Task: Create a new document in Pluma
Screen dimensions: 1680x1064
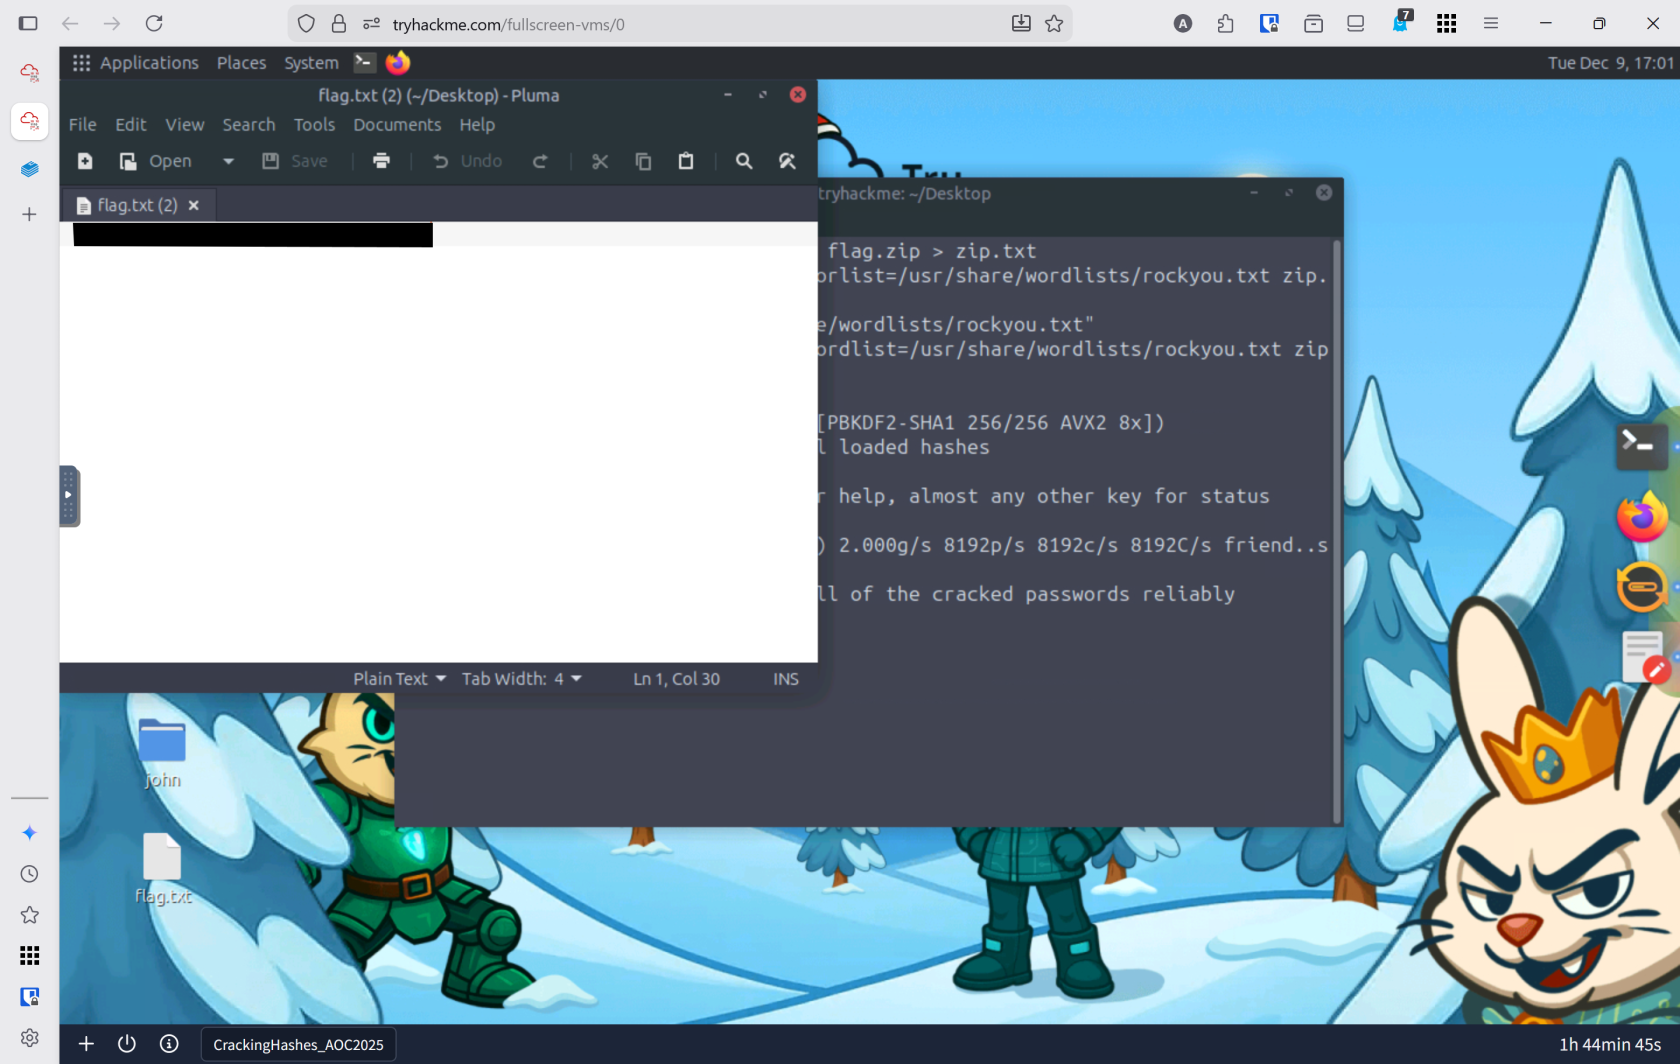Action: coord(85,161)
